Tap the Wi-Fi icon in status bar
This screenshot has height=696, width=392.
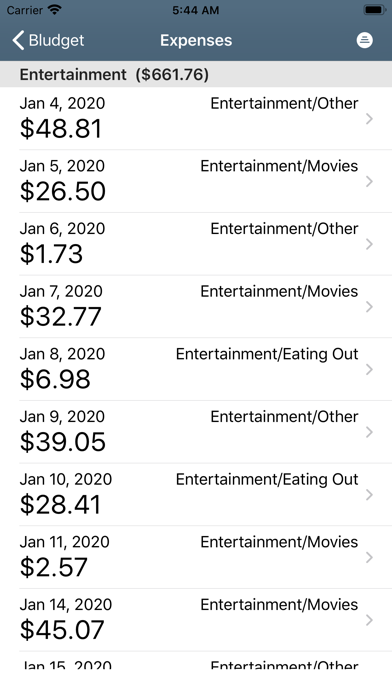55,9
